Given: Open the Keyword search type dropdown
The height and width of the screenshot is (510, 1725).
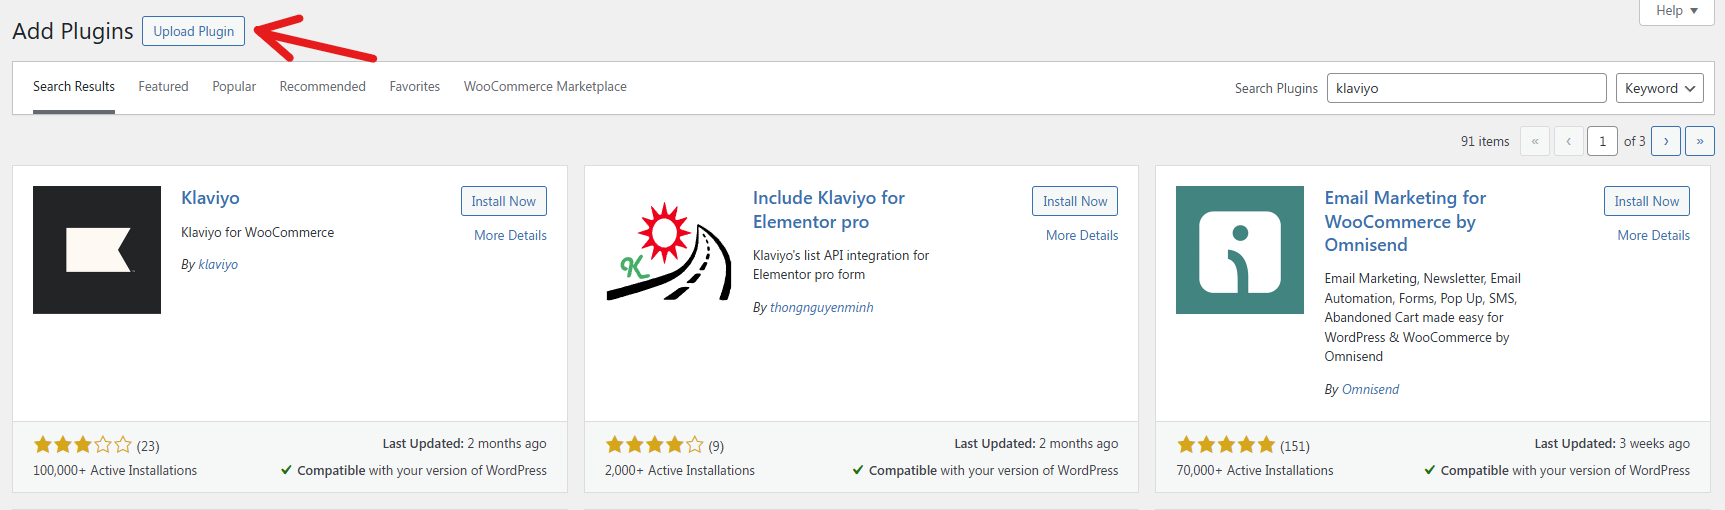Looking at the screenshot, I should click(1659, 88).
